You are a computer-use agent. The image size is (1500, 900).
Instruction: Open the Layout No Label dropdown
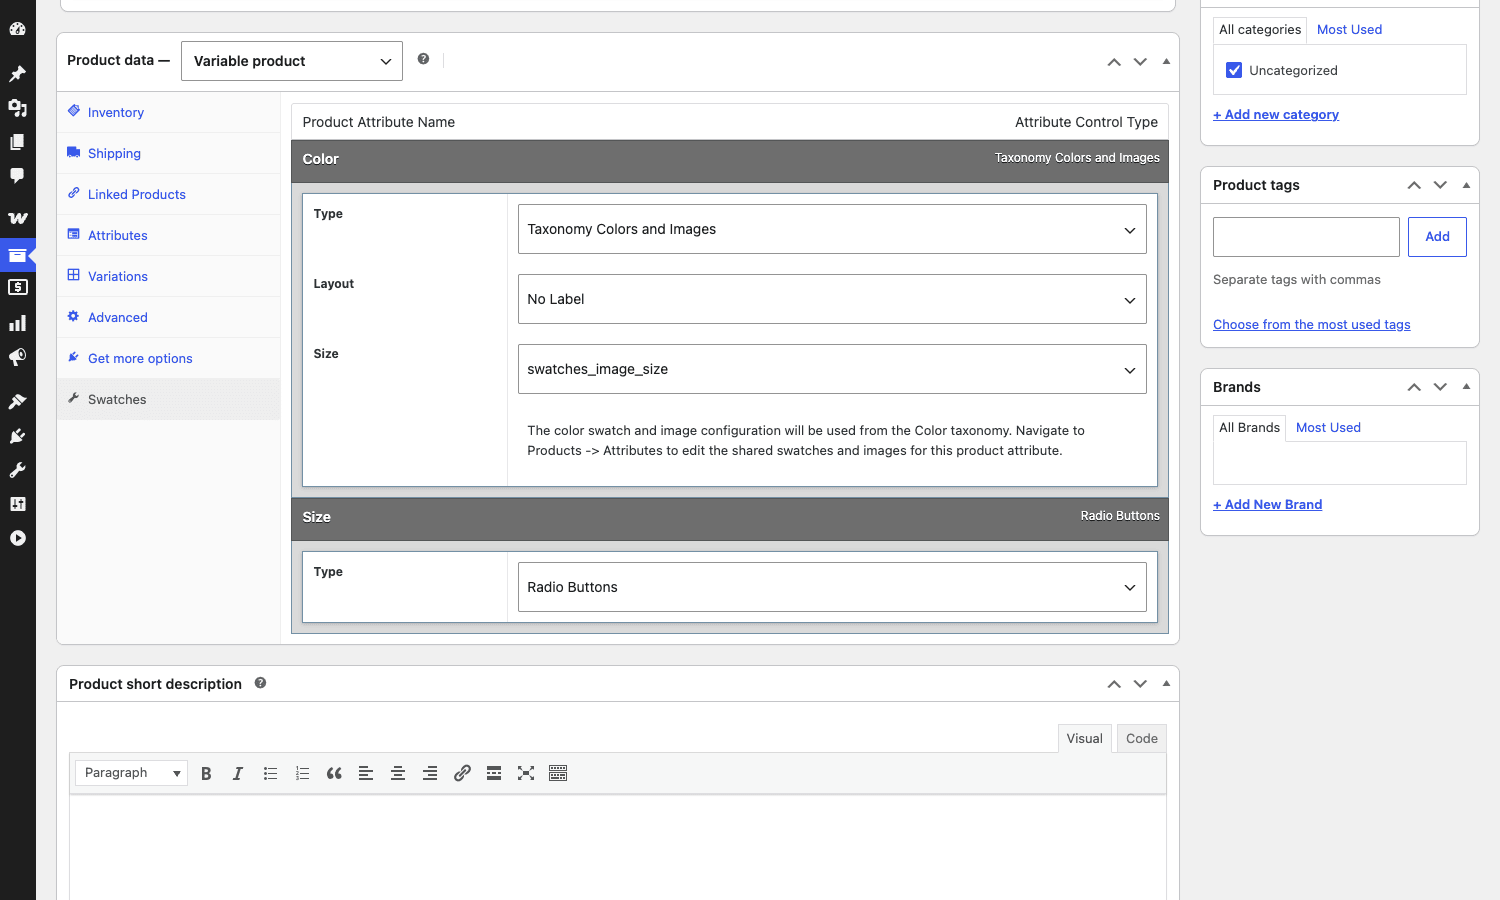[x=832, y=299]
